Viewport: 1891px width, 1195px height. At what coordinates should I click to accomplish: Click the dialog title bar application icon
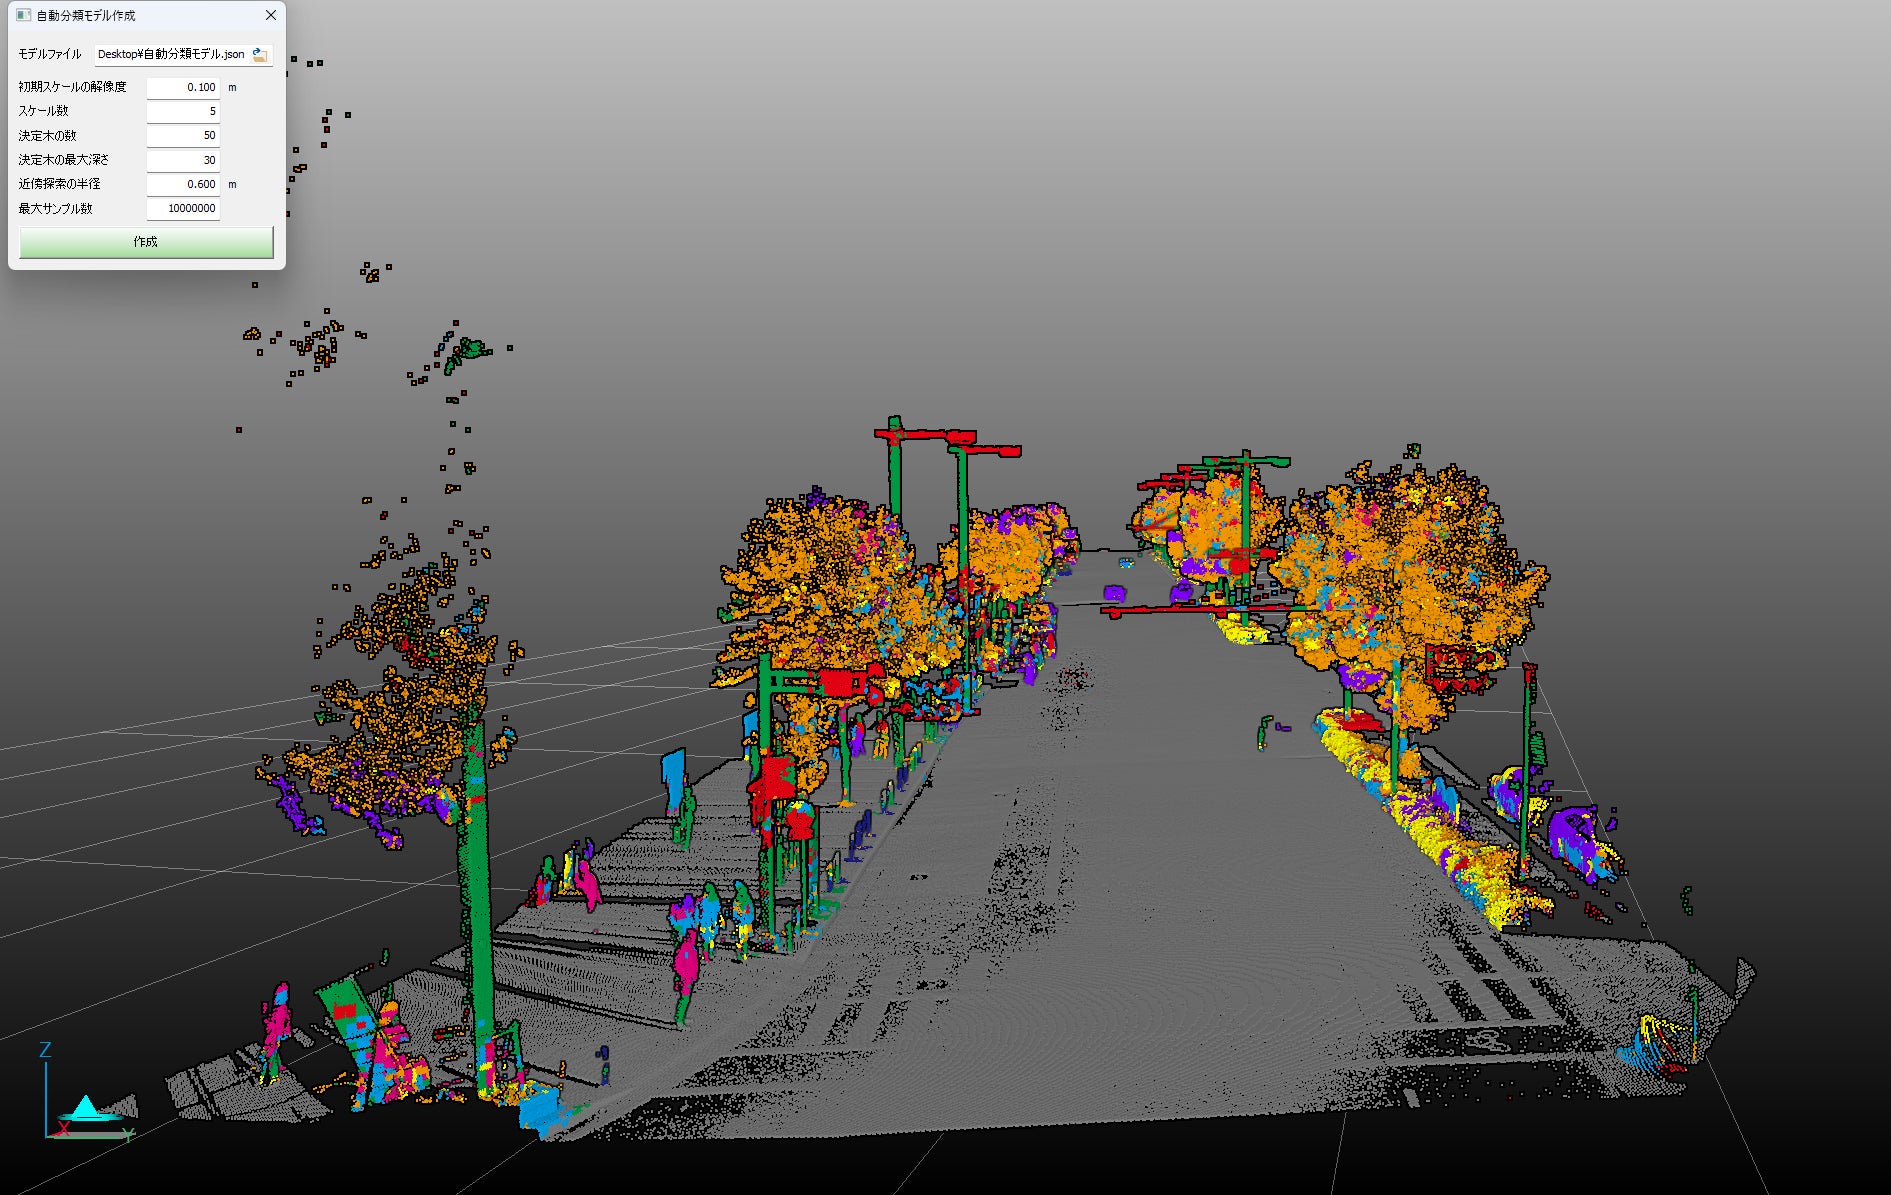(x=23, y=15)
